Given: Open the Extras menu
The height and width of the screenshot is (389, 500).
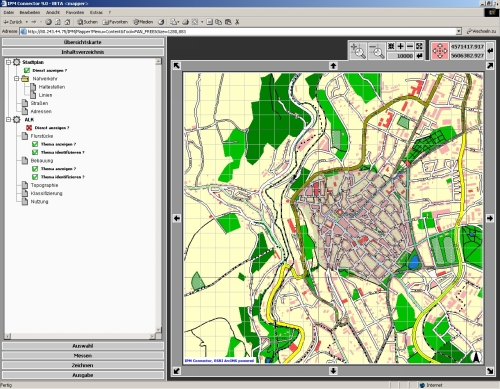Looking at the screenshot, I should click(x=96, y=12).
